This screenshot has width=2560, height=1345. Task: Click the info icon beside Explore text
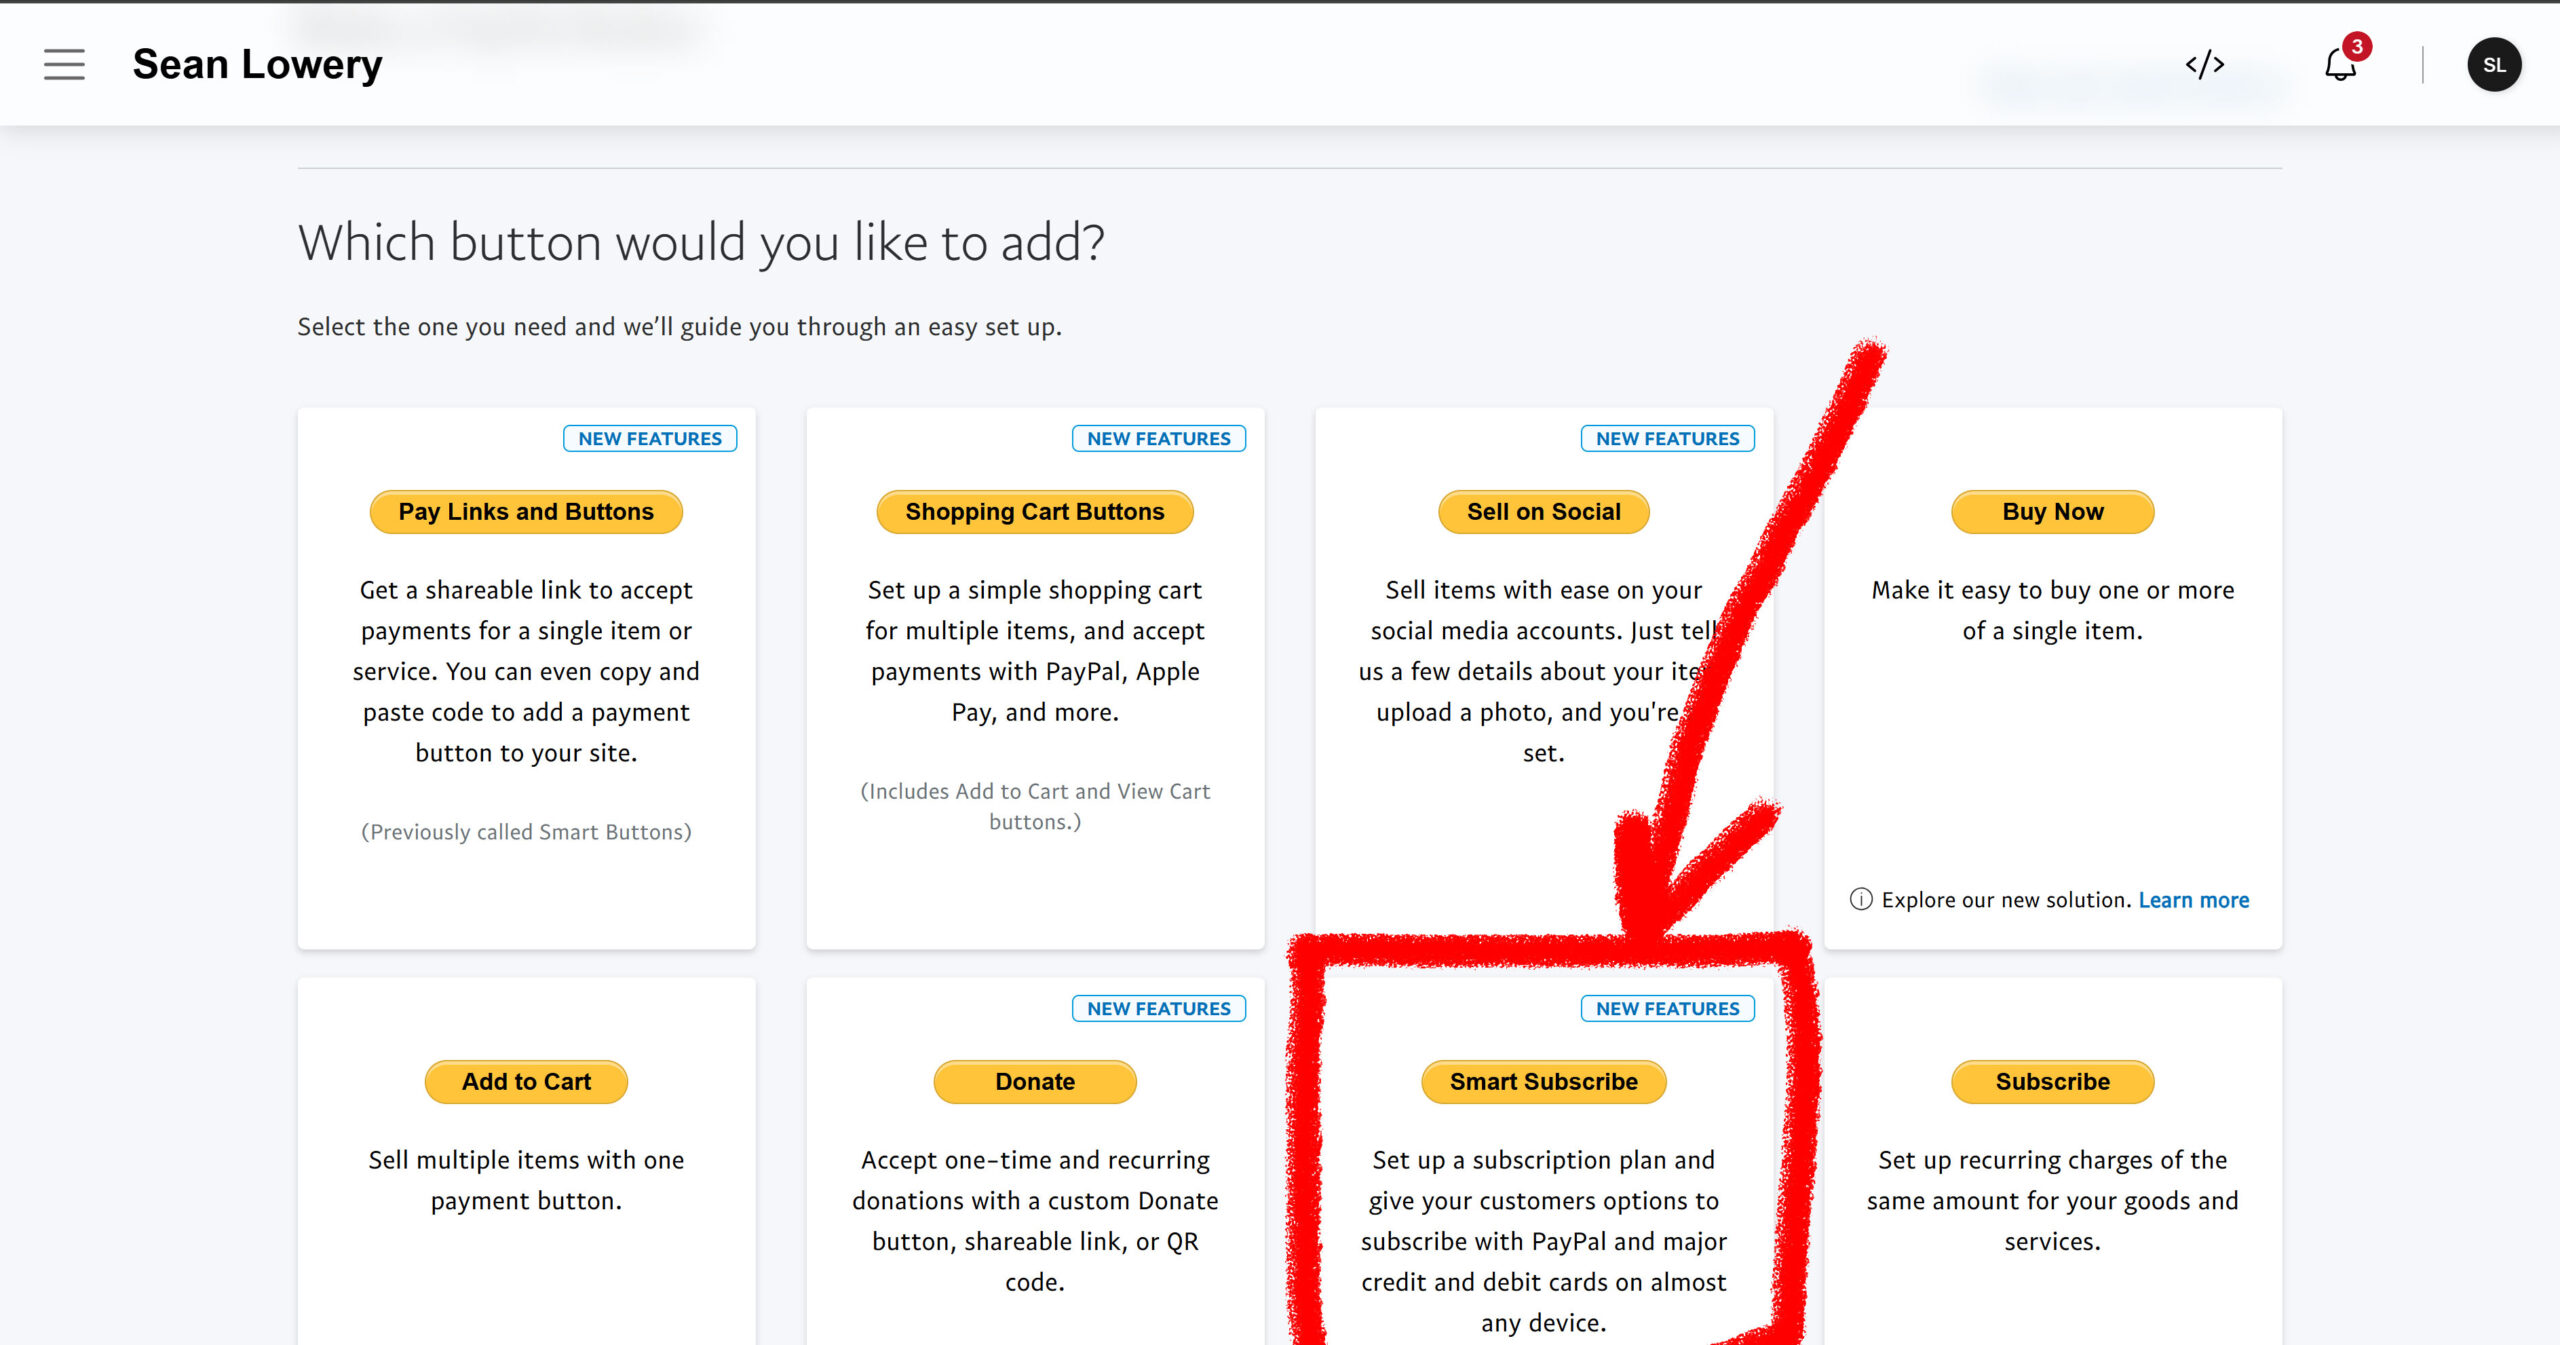pyautogui.click(x=1860, y=899)
